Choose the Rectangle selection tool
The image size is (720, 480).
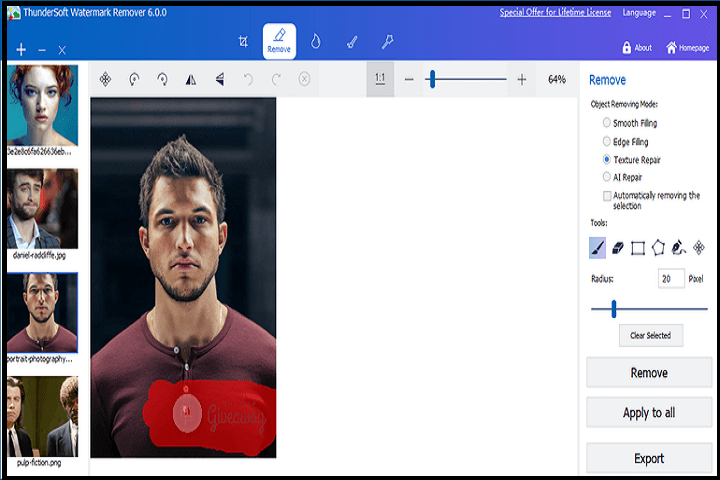(x=638, y=247)
